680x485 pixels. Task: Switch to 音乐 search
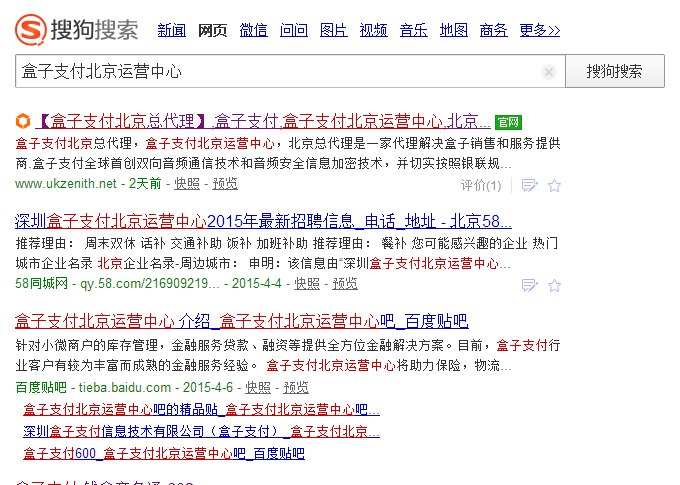(x=413, y=30)
